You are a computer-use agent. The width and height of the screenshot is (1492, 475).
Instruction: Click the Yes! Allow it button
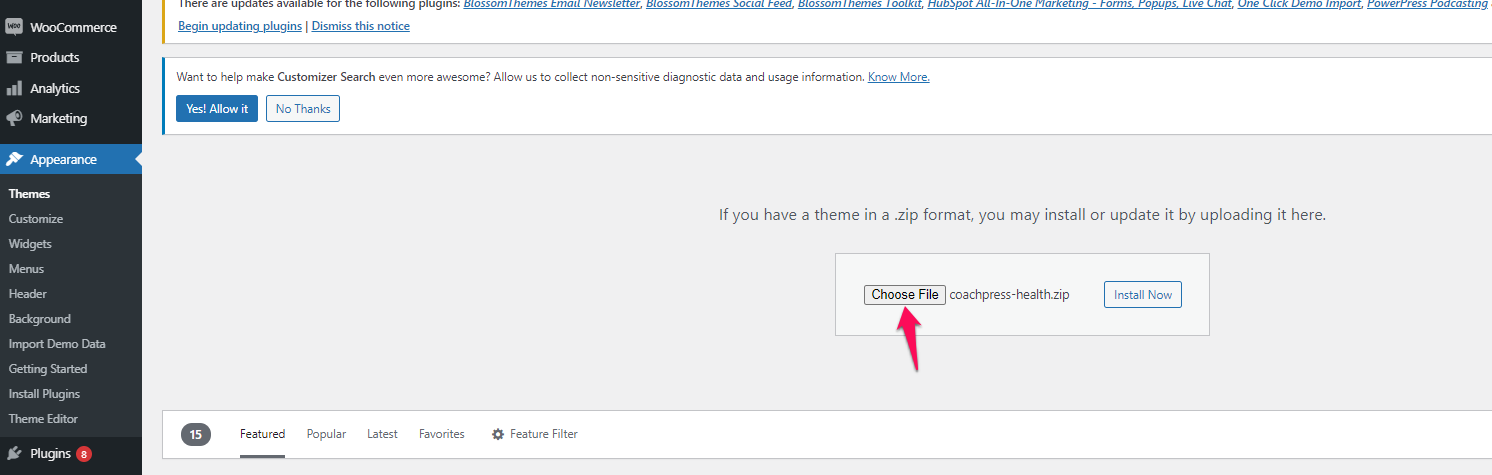[217, 109]
